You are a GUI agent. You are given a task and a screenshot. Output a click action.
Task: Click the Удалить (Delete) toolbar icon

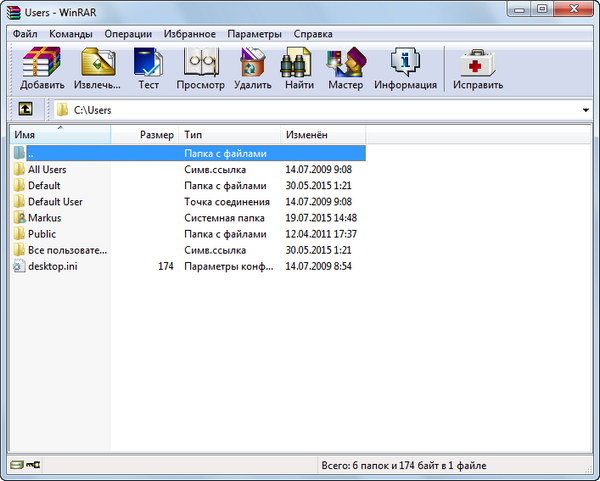click(x=252, y=68)
